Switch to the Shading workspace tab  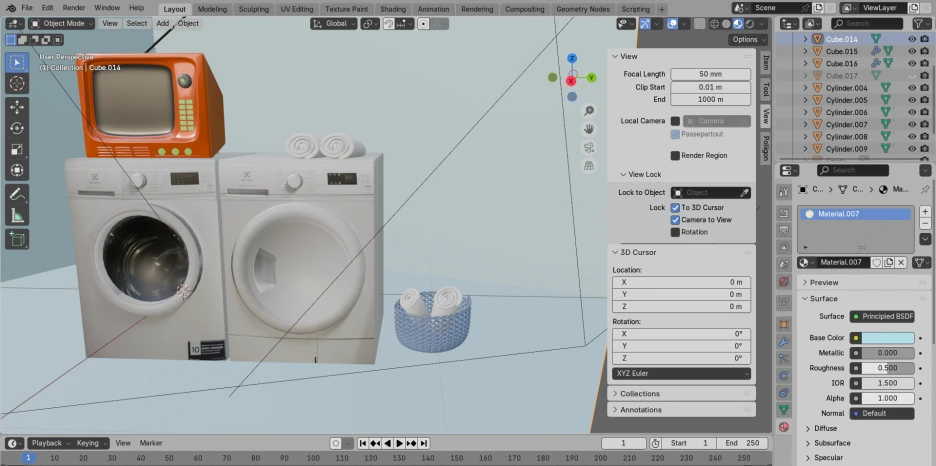(x=393, y=9)
